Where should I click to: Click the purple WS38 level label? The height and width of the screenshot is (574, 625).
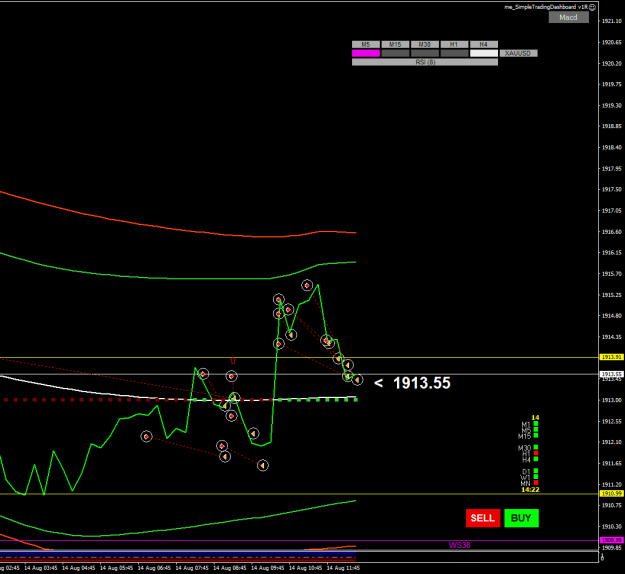460,545
